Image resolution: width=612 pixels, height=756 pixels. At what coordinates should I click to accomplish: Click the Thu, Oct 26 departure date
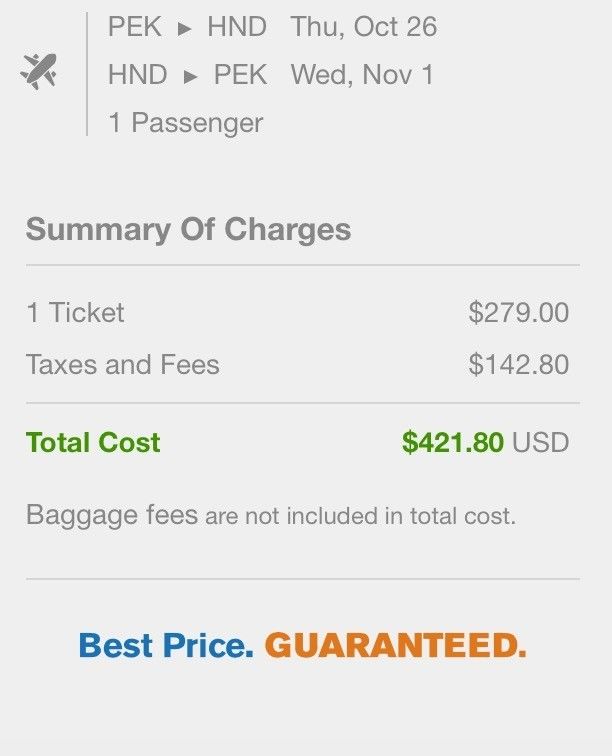(x=363, y=27)
